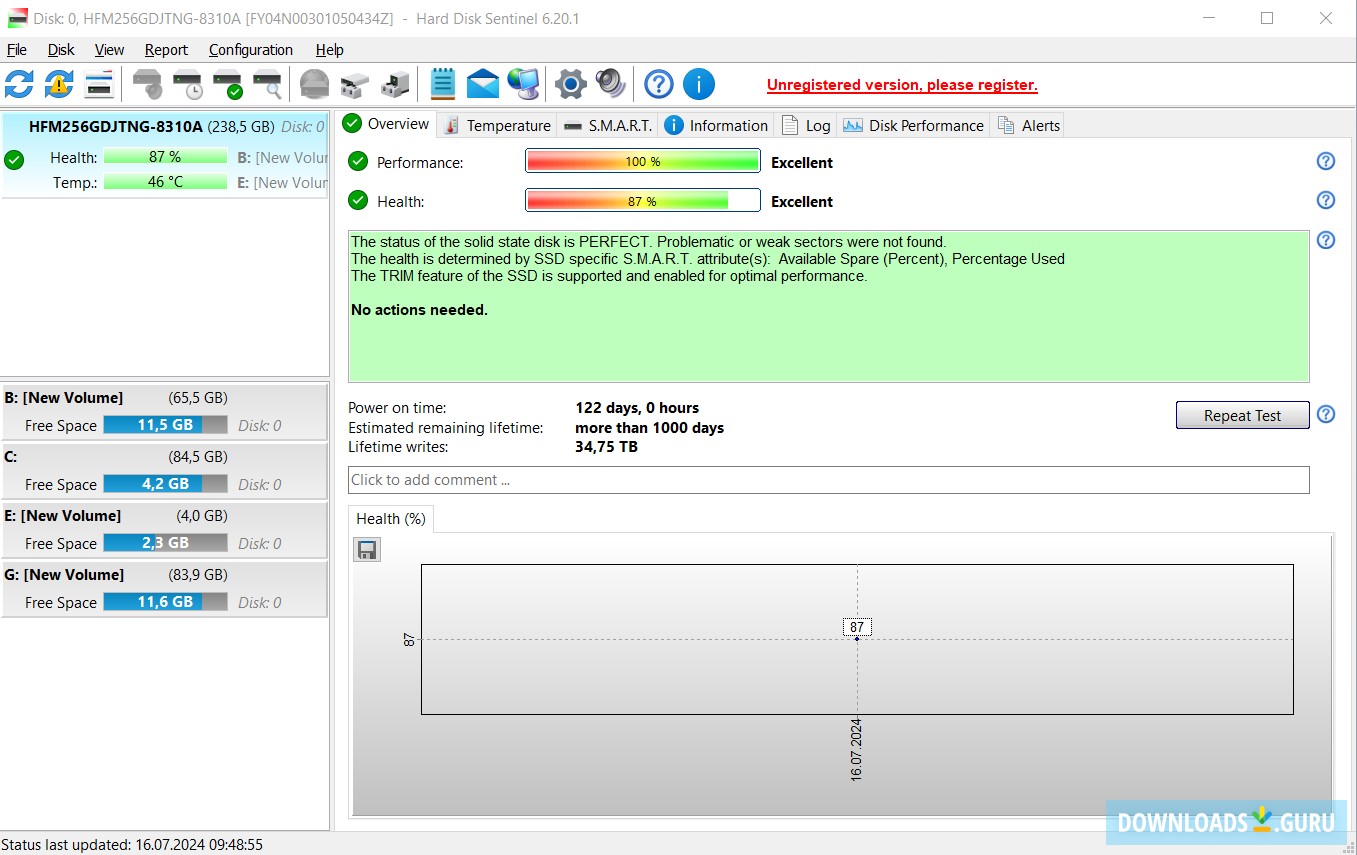Click the blue info icon in toolbar
This screenshot has width=1357, height=855.
[698, 84]
